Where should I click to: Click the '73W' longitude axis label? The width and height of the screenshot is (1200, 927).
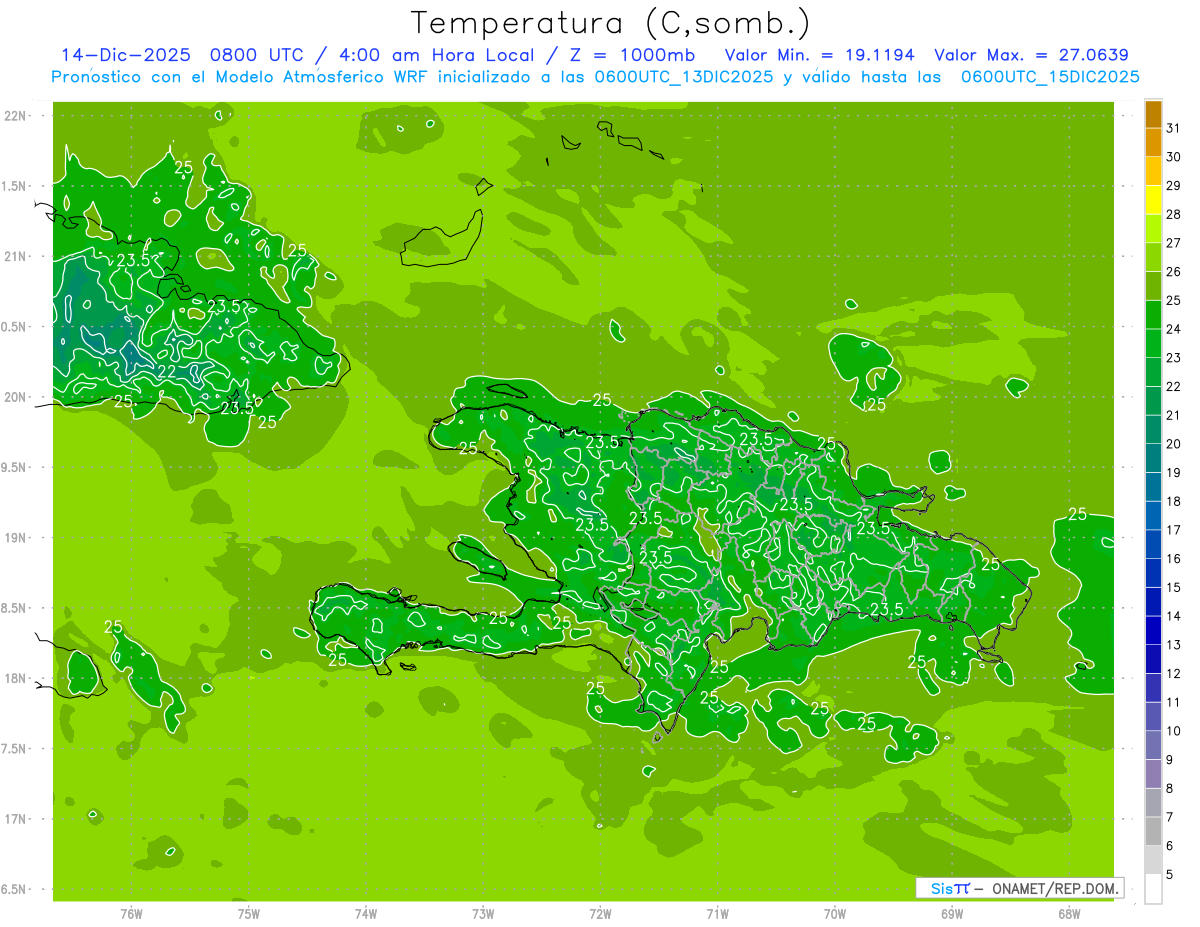coord(483,913)
